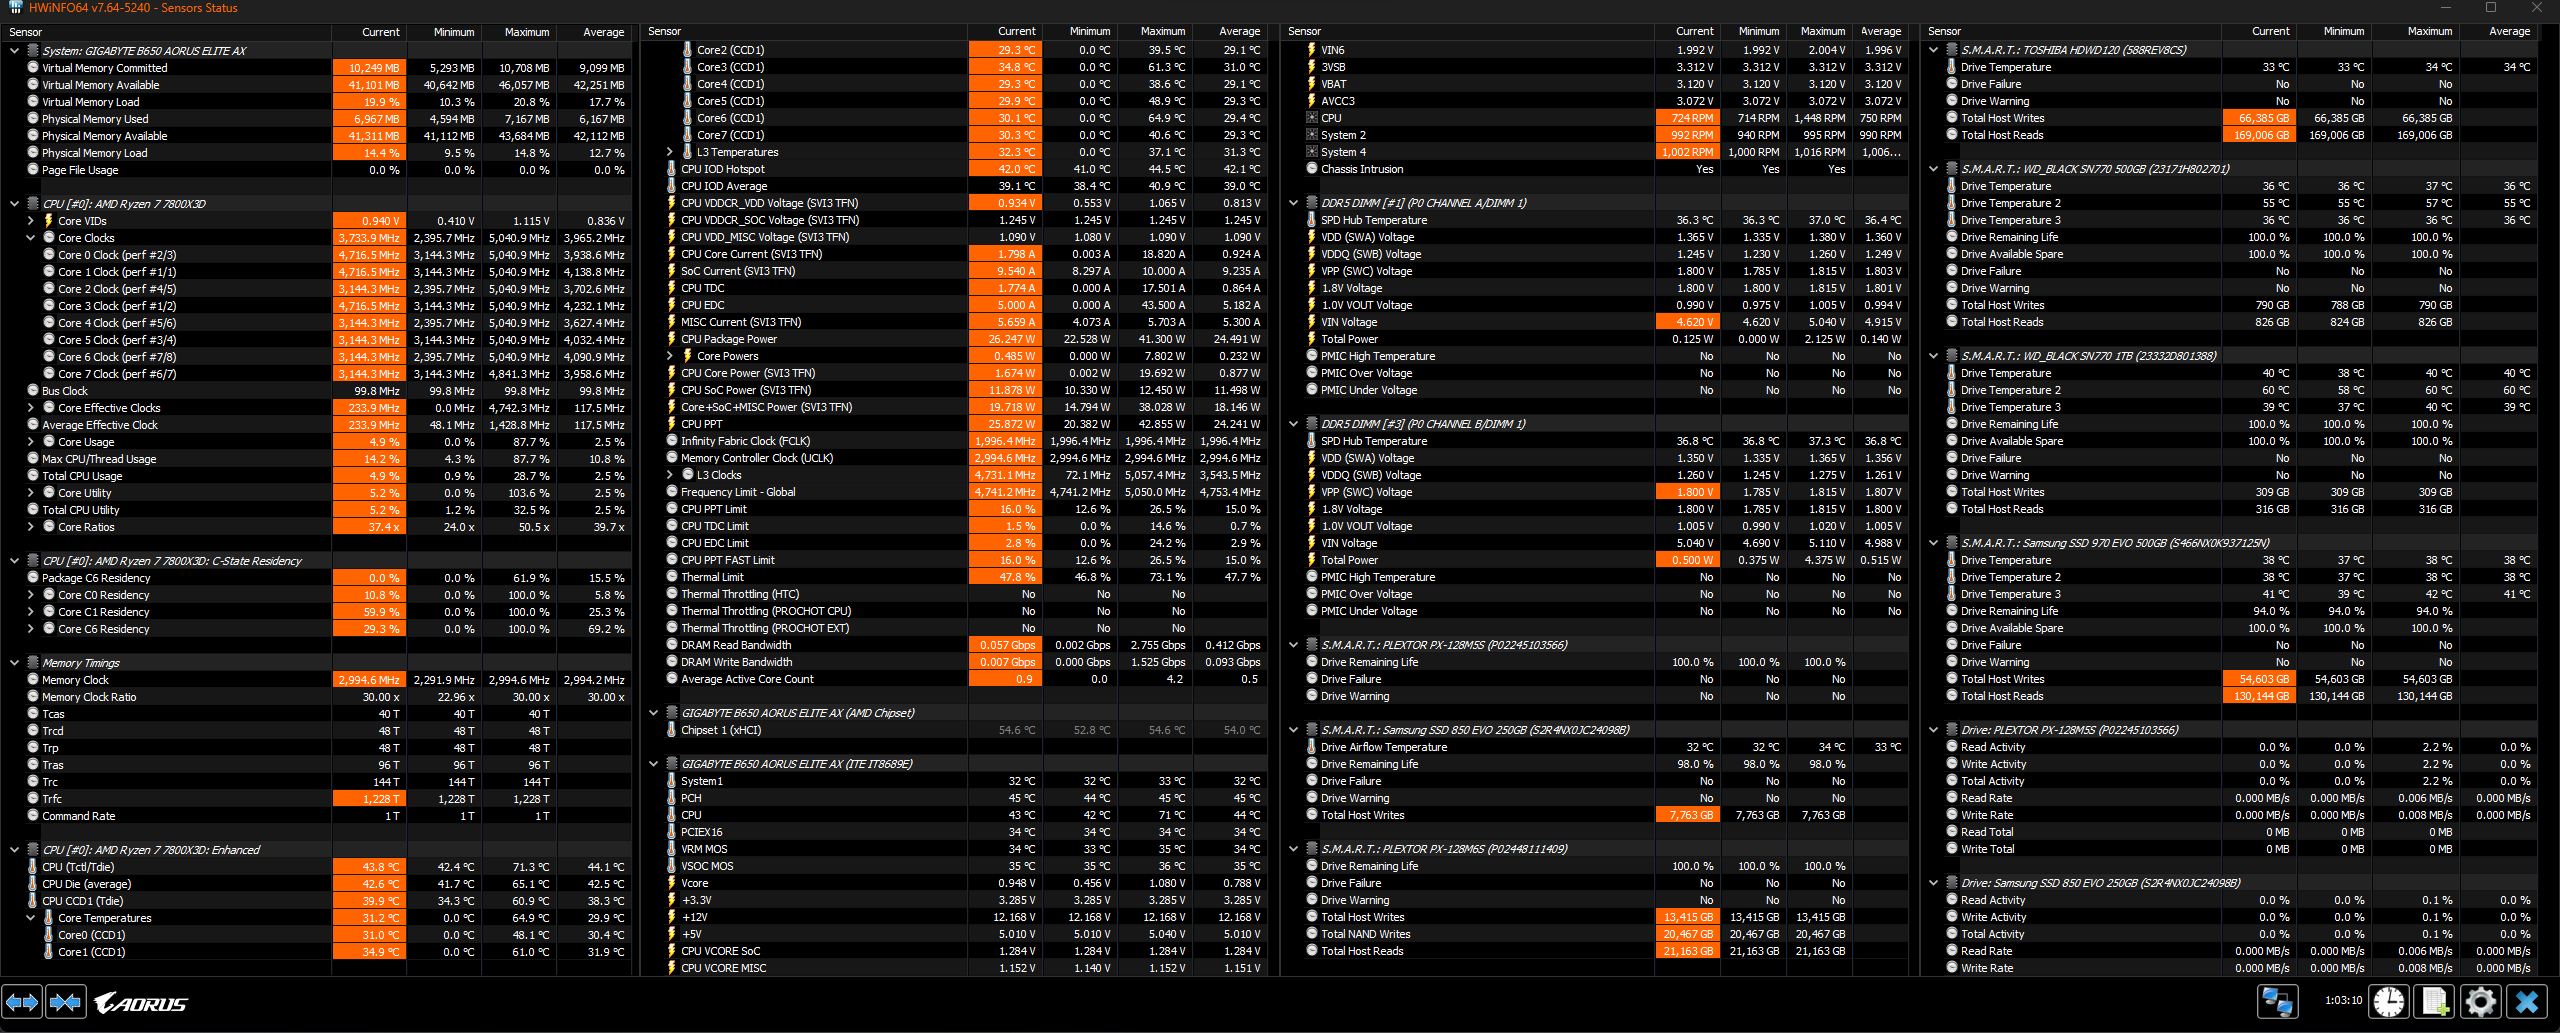2560x1033 pixels.
Task: Click the HWiNFO64 app icon in title bar
Action: click(x=15, y=7)
